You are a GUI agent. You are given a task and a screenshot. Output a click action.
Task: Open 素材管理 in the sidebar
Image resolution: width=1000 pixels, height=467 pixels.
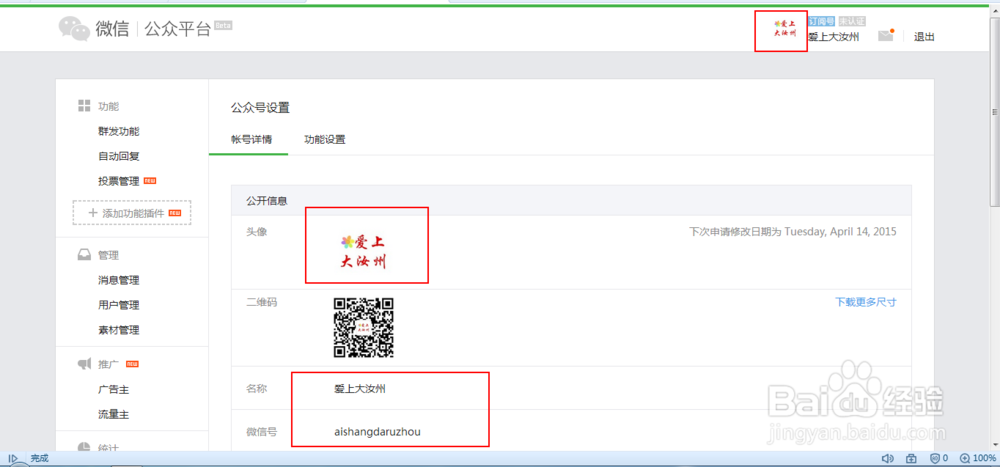(x=119, y=330)
